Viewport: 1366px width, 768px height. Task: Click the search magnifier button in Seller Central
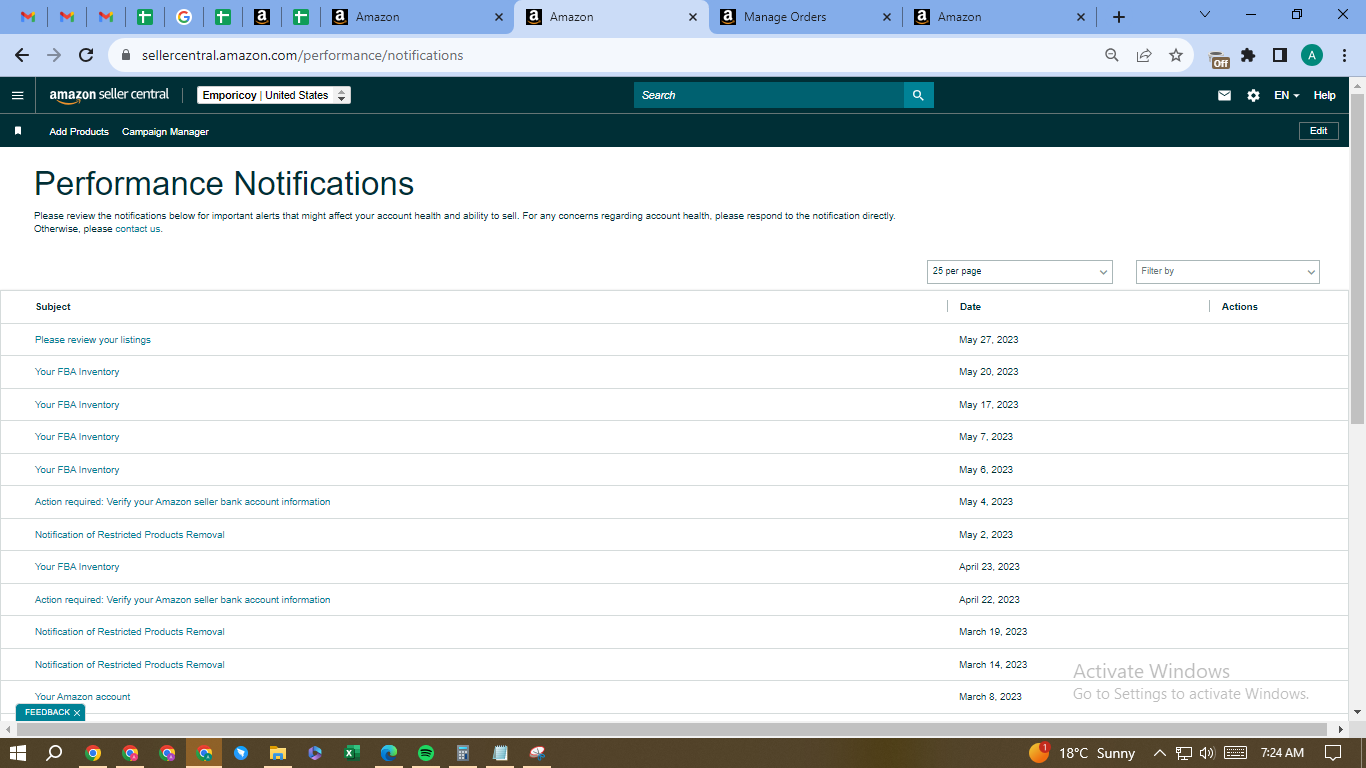(919, 95)
